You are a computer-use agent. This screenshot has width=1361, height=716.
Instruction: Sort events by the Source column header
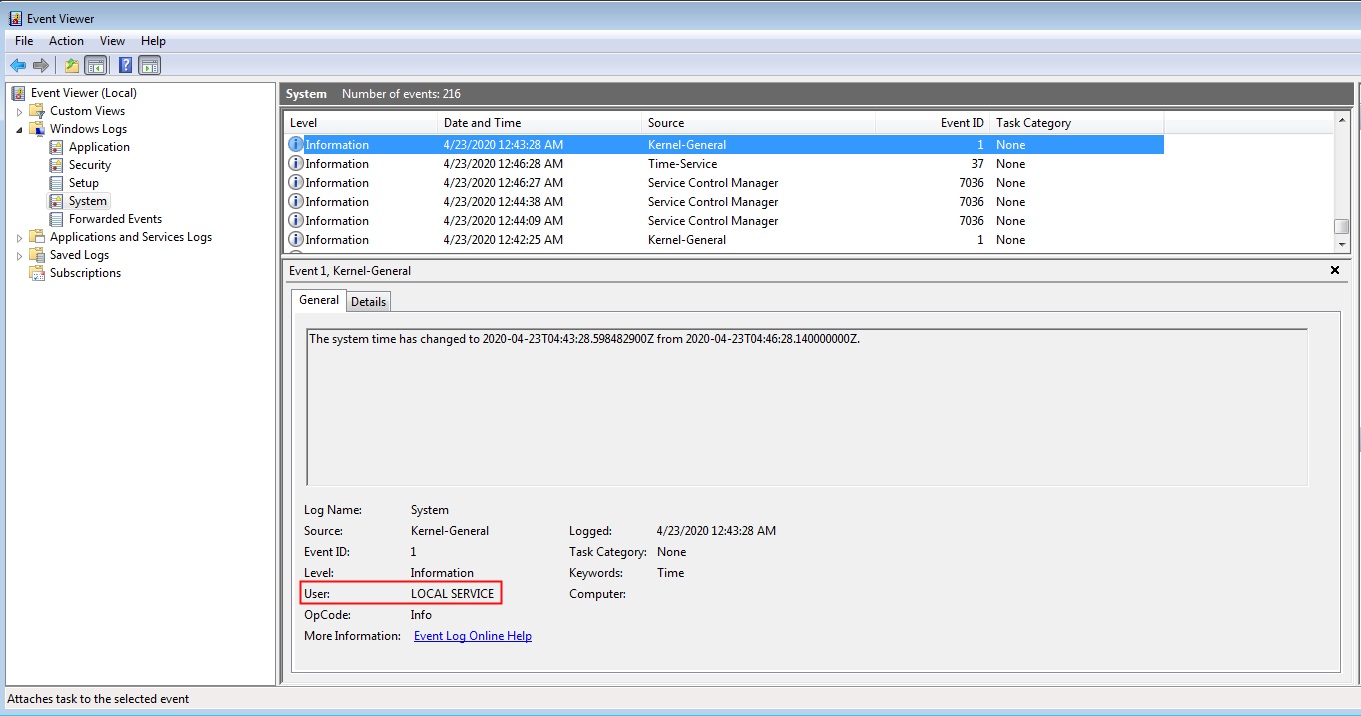pyautogui.click(x=758, y=123)
